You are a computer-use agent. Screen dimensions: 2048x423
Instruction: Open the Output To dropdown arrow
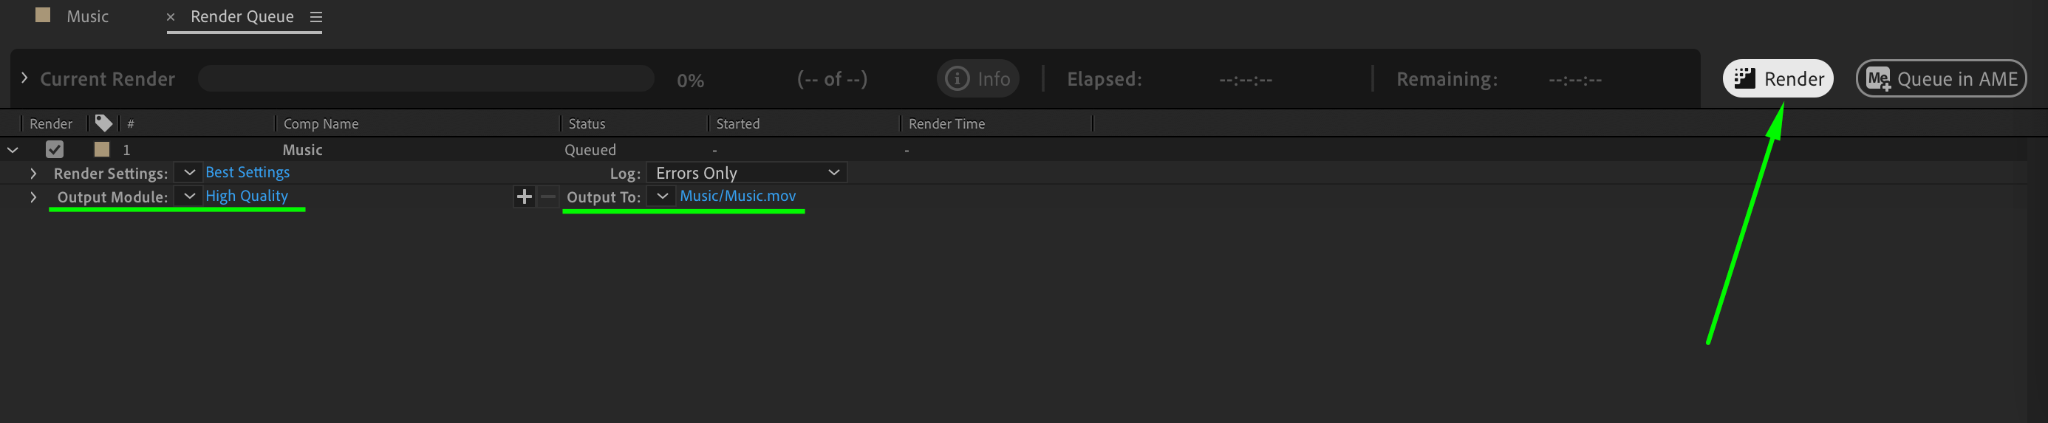[662, 197]
